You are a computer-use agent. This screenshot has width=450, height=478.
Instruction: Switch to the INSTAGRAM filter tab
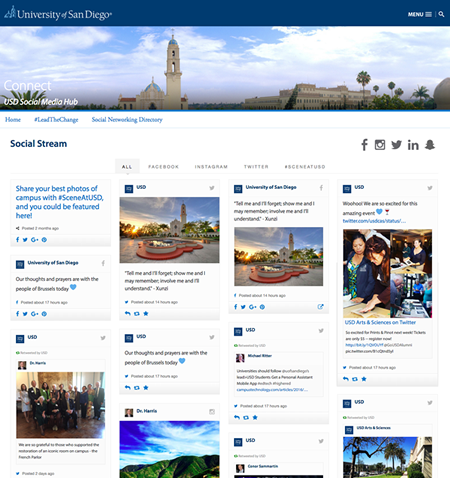[x=211, y=166]
